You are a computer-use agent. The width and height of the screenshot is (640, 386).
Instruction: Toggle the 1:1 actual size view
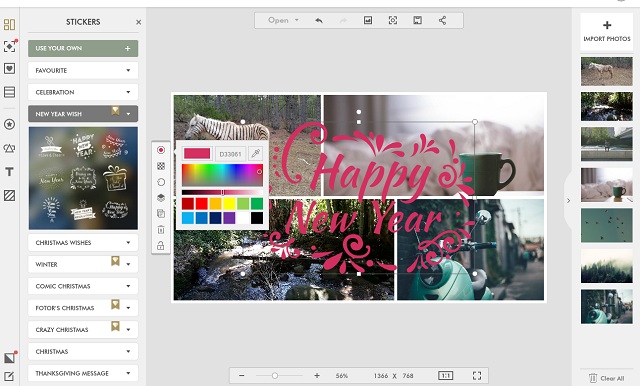coord(445,375)
